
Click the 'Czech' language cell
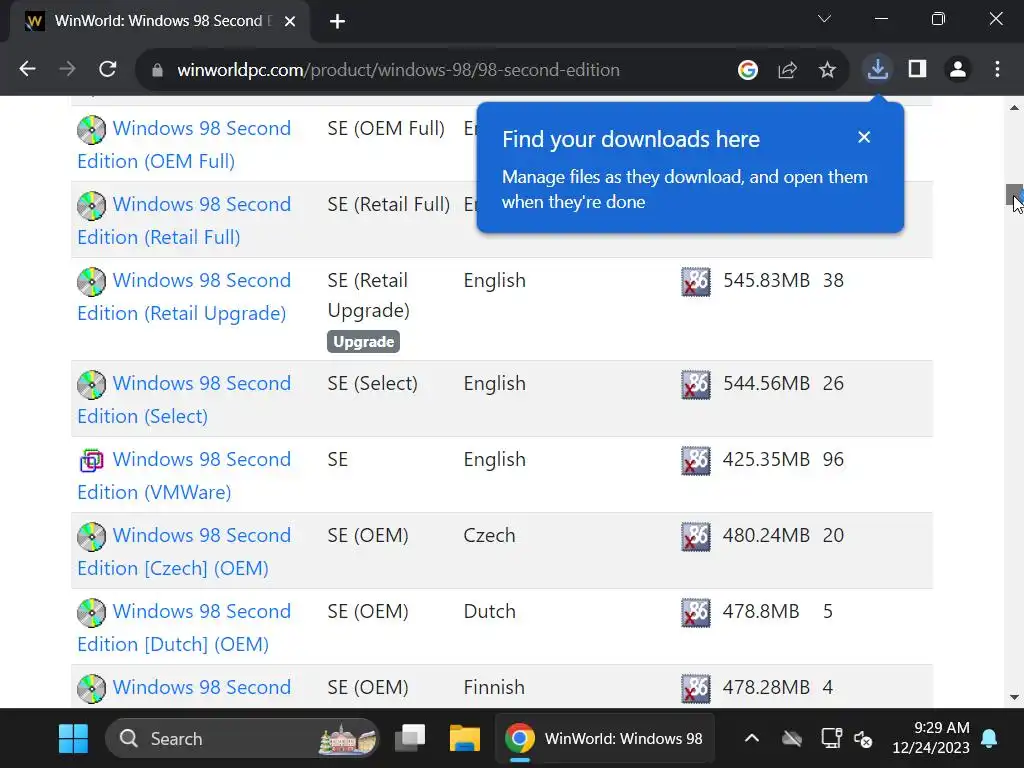489,536
